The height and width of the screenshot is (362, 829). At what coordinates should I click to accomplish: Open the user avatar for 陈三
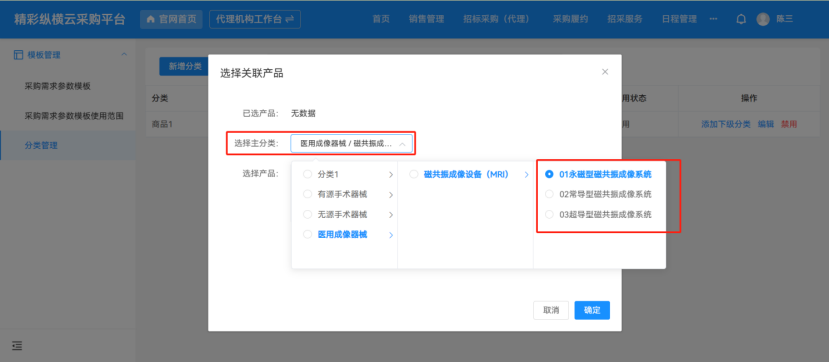[x=763, y=19]
